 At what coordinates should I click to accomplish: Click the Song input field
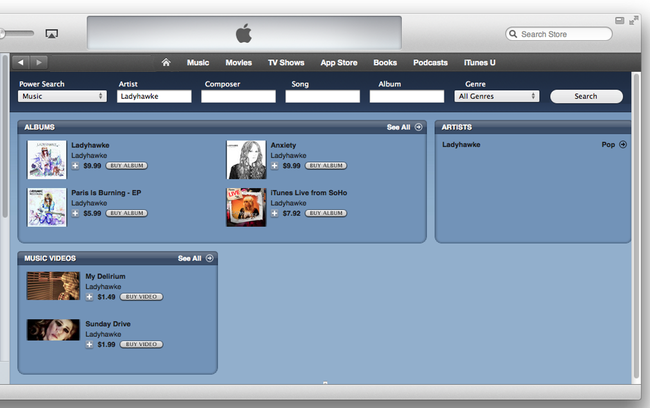click(323, 96)
